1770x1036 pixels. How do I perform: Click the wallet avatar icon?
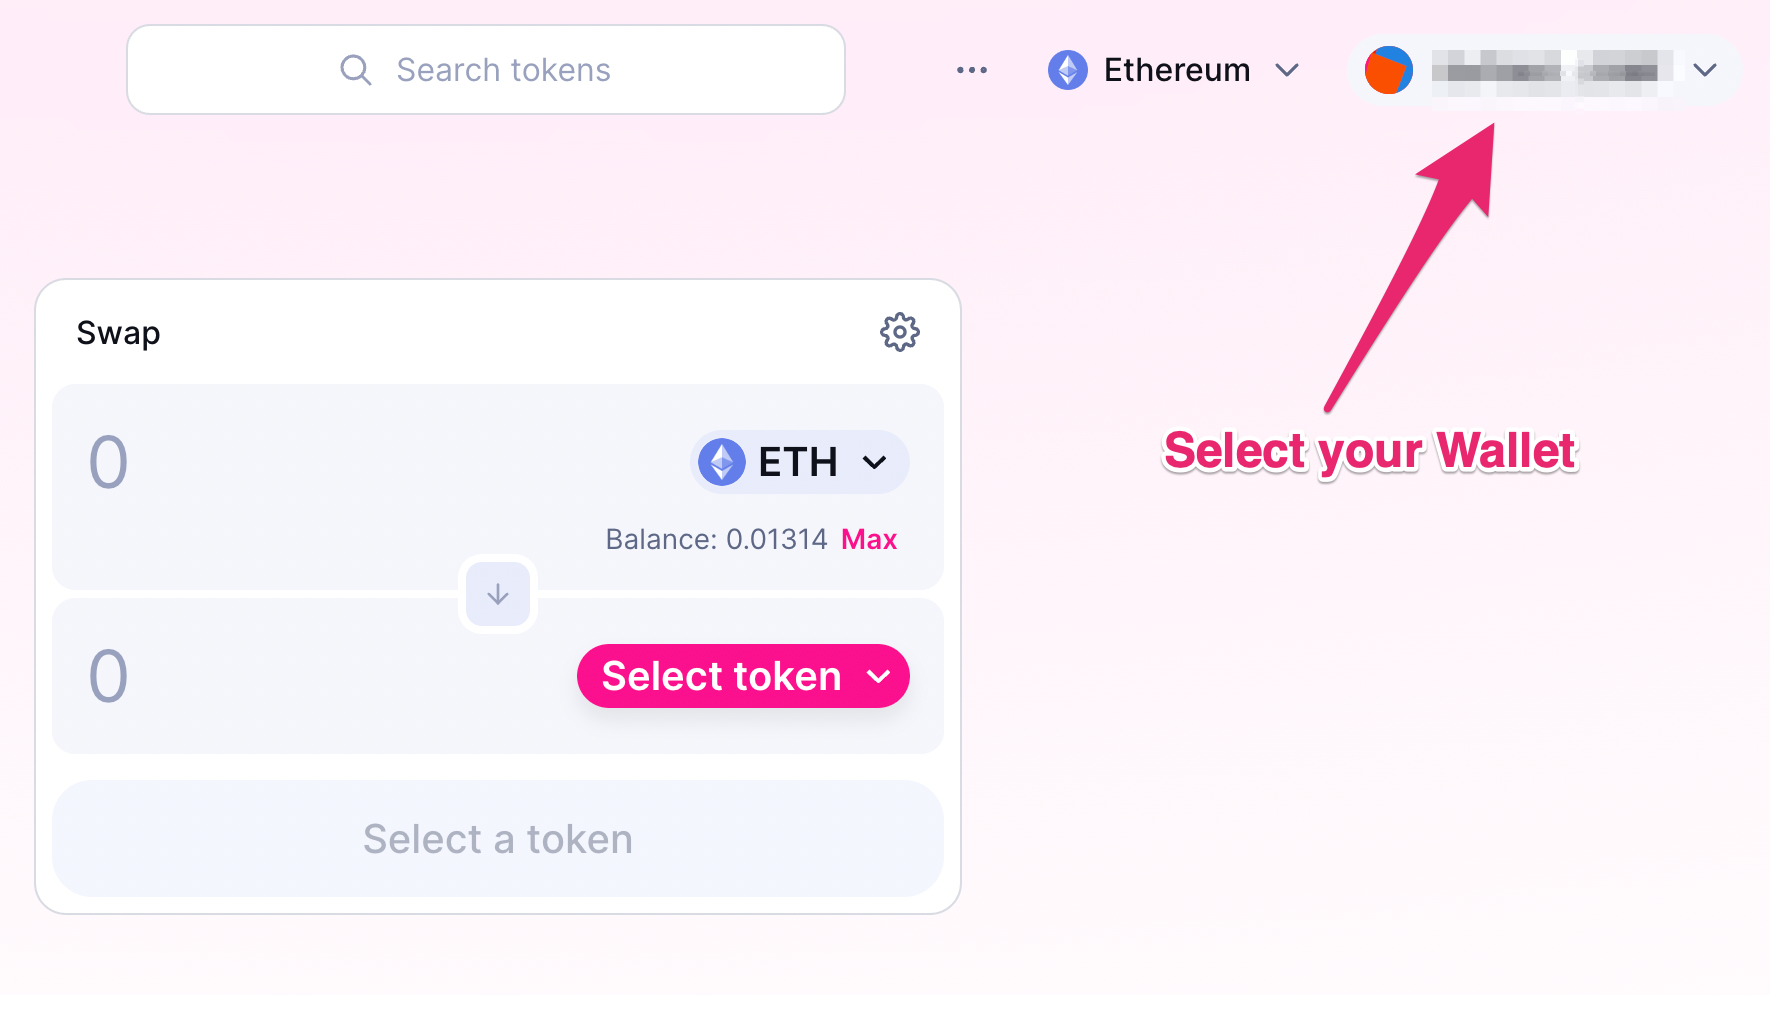pos(1388,70)
